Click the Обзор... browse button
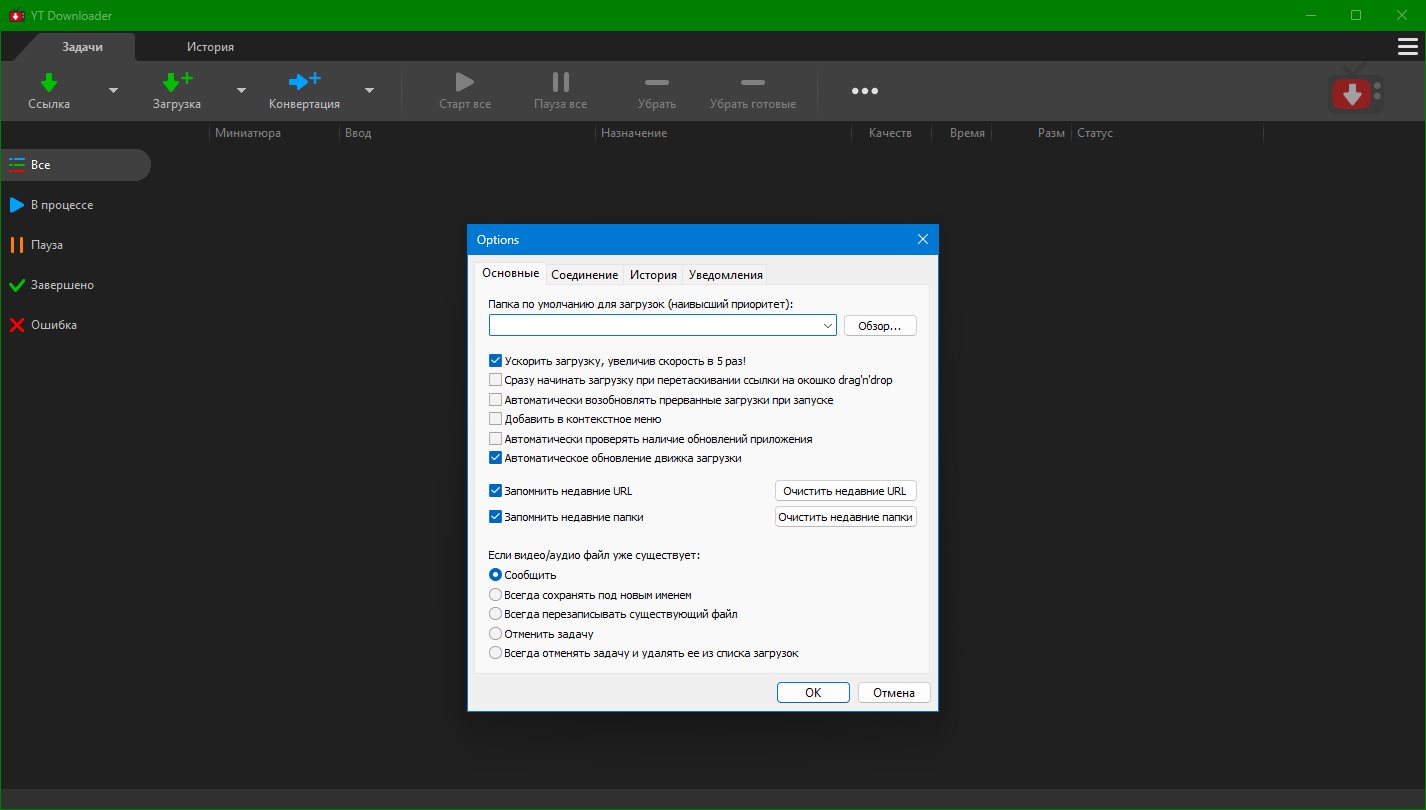Image resolution: width=1426 pixels, height=810 pixels. (880, 326)
